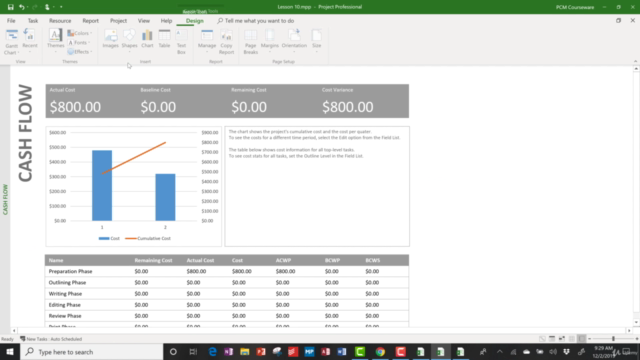Viewport: 640px width, 360px height.
Task: Click Copy Report
Action: (226, 42)
